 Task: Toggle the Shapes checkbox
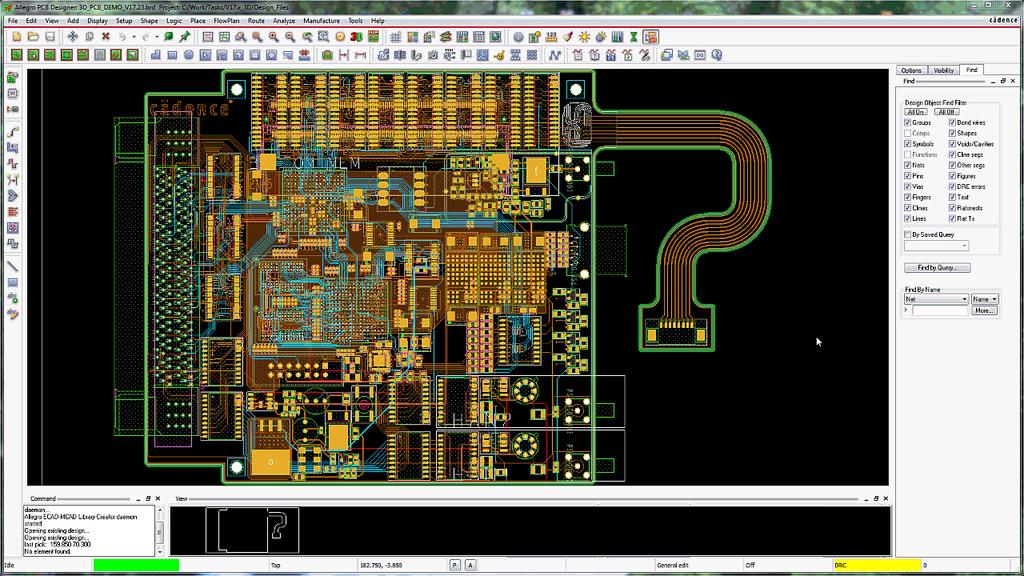click(952, 133)
